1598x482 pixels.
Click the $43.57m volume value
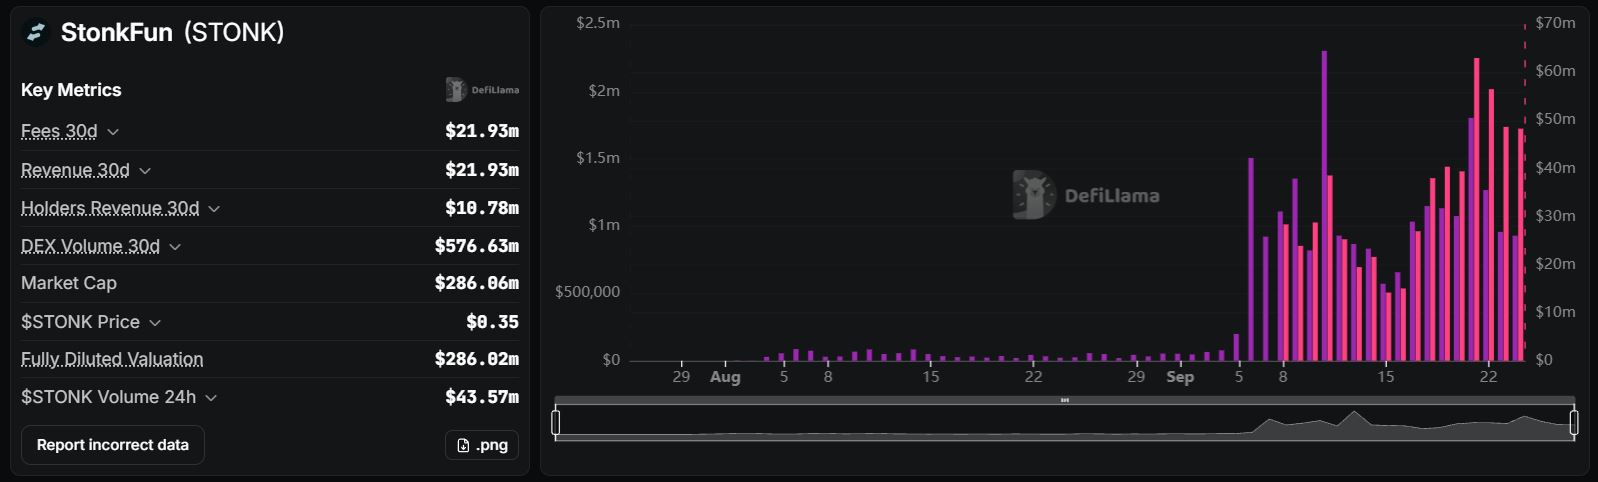(482, 397)
